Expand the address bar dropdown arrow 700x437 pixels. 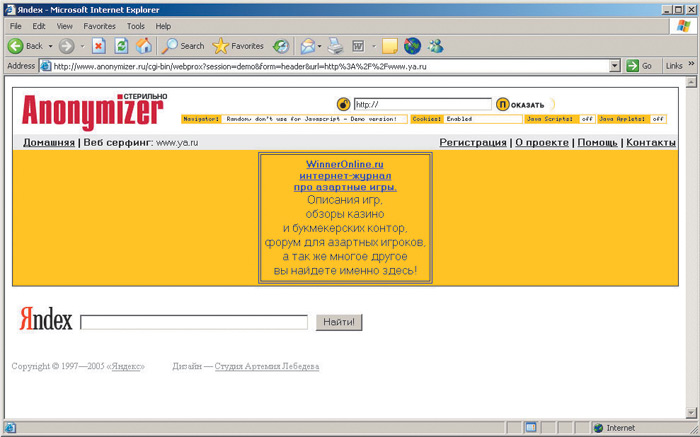pos(615,66)
